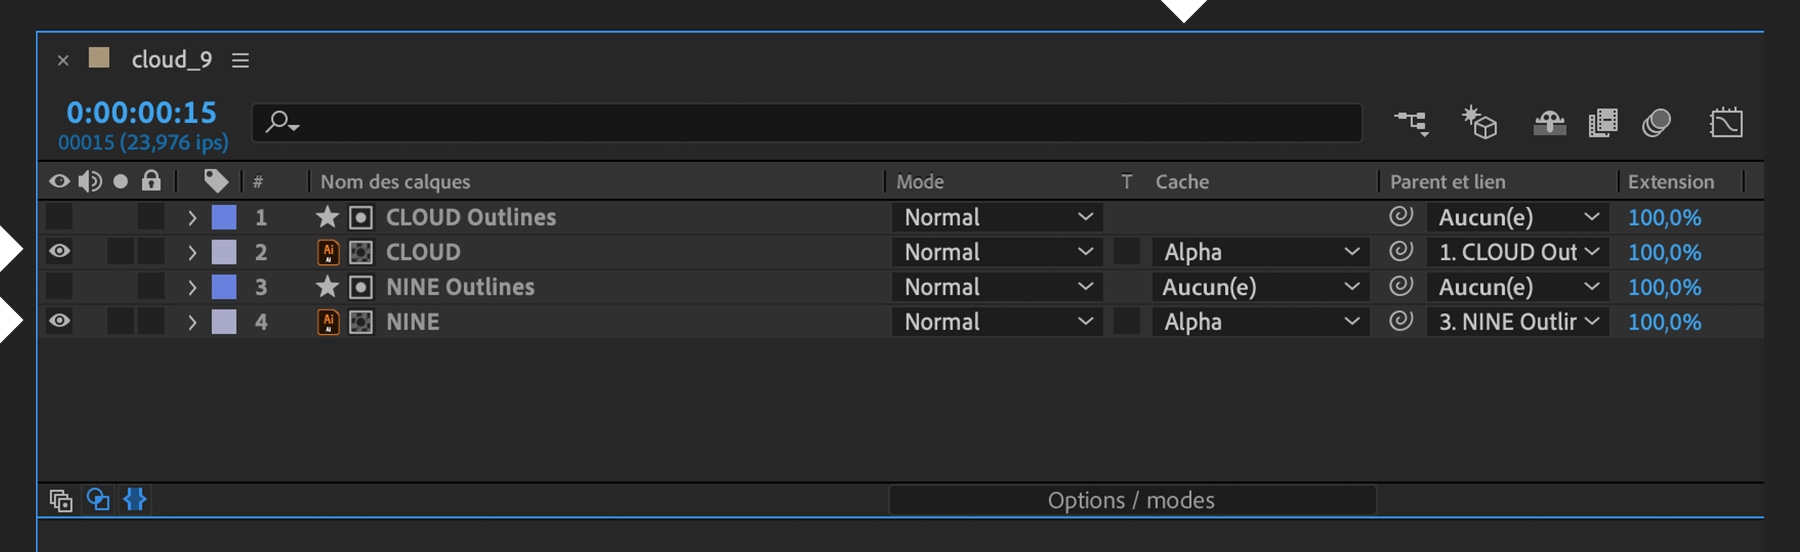Toggle the Transfer Controls pane icon

click(98, 499)
